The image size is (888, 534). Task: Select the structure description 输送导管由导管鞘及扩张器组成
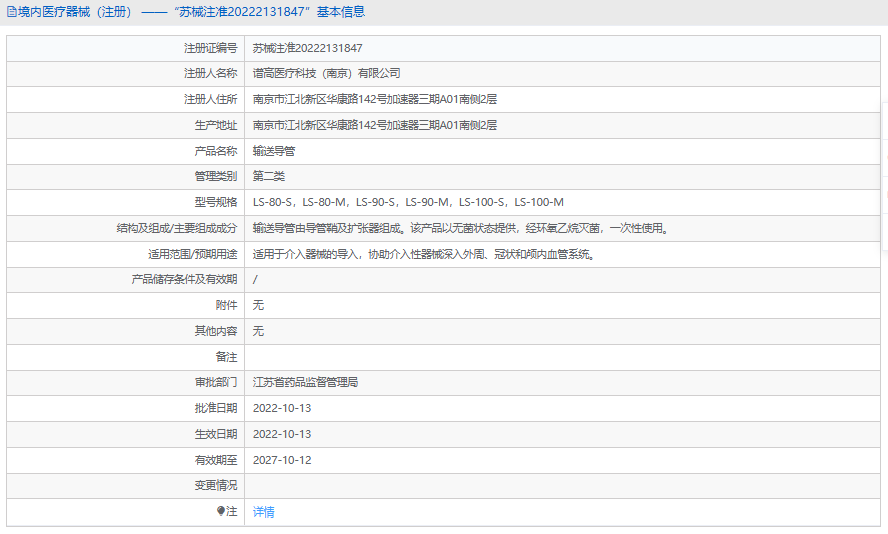462,228
